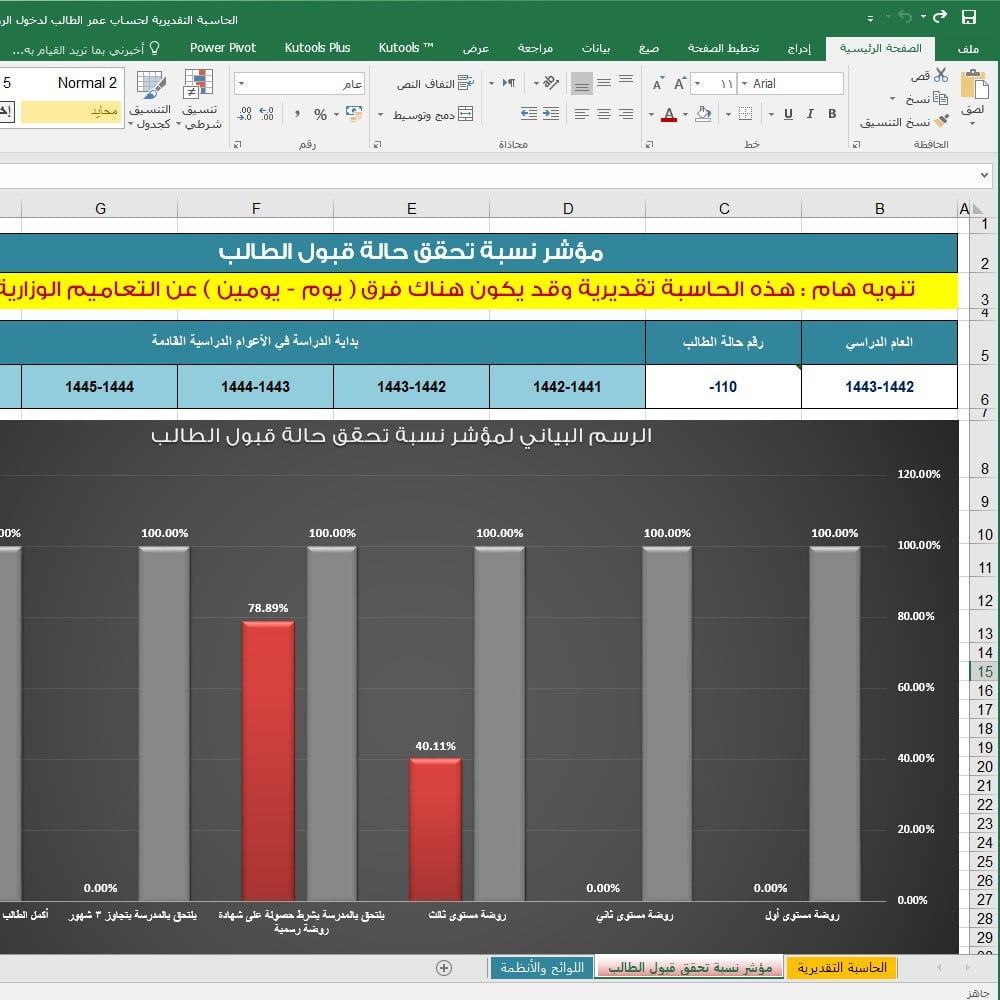This screenshot has width=1000, height=1000.
Task: Expand the number format dropdown (عام)
Action: [243, 84]
